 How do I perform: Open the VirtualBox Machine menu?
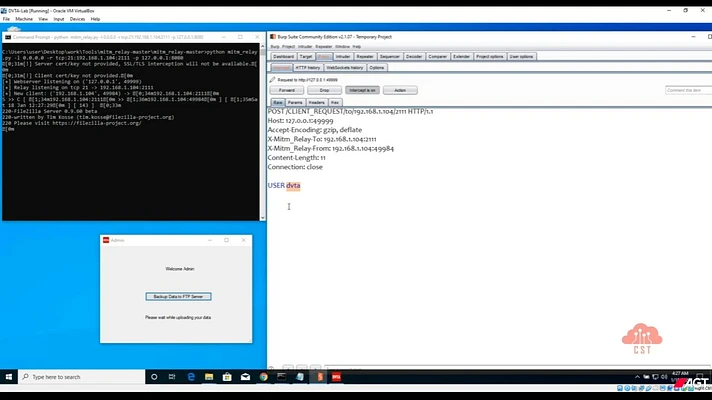(x=24, y=19)
